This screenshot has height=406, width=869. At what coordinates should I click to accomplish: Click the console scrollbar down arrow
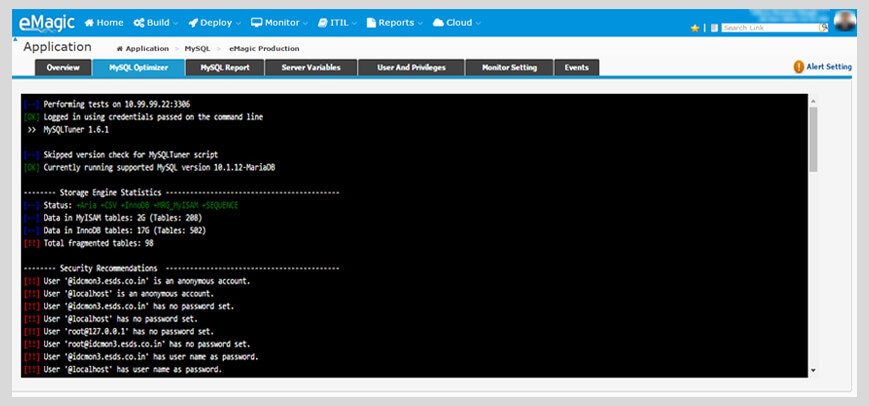tap(813, 370)
